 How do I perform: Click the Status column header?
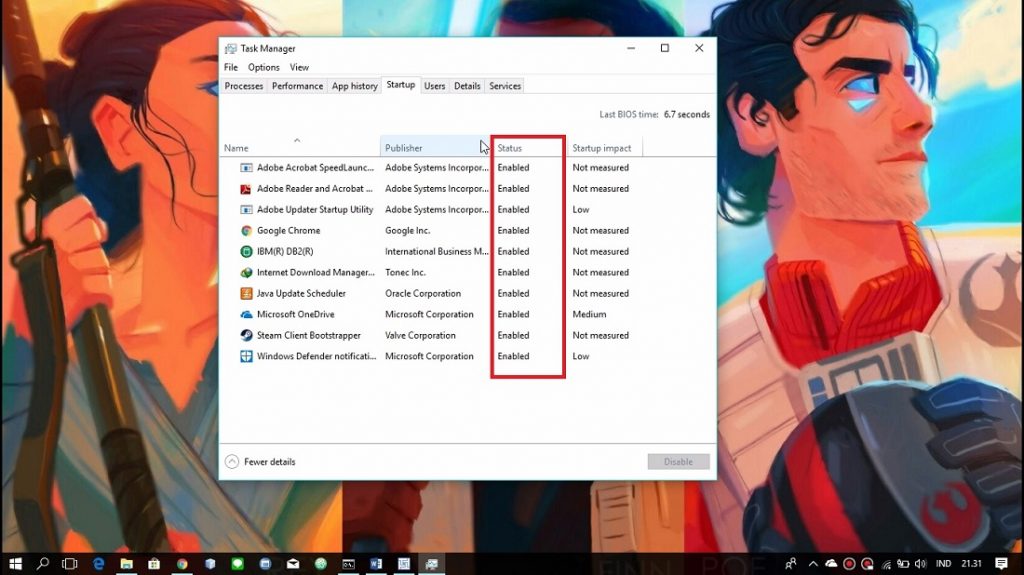pos(510,148)
